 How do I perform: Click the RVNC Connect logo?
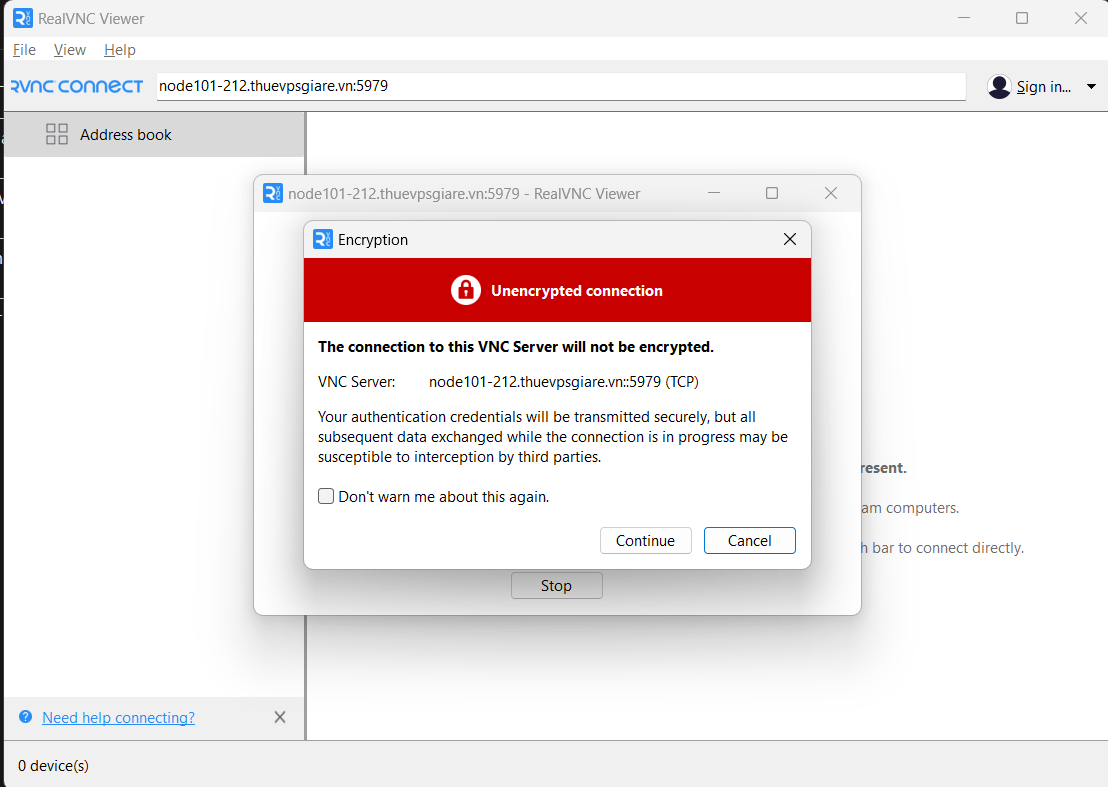click(x=76, y=86)
